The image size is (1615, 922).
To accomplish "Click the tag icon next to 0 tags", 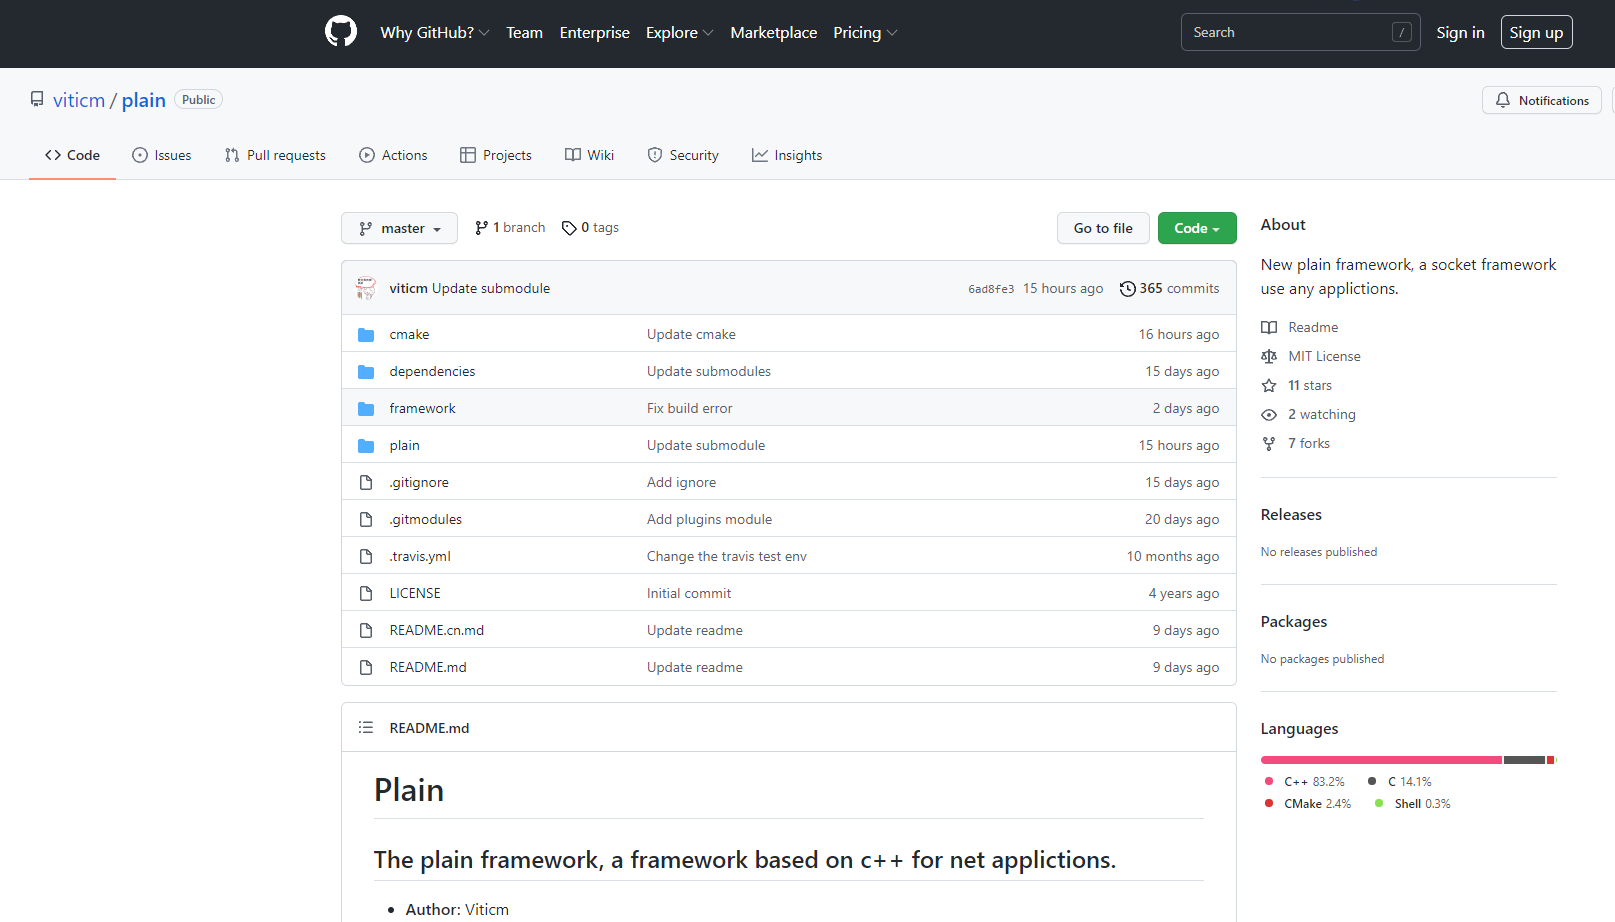I will [569, 228].
